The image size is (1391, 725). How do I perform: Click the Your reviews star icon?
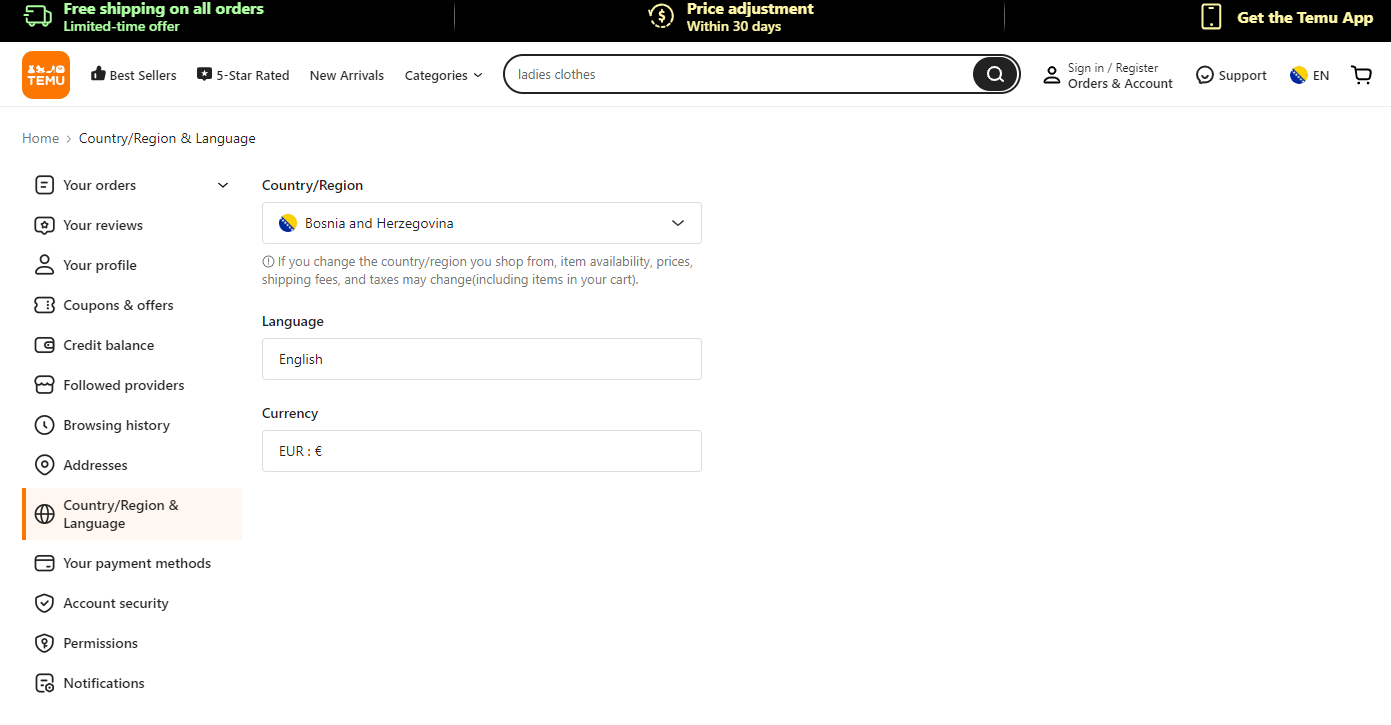tap(44, 225)
